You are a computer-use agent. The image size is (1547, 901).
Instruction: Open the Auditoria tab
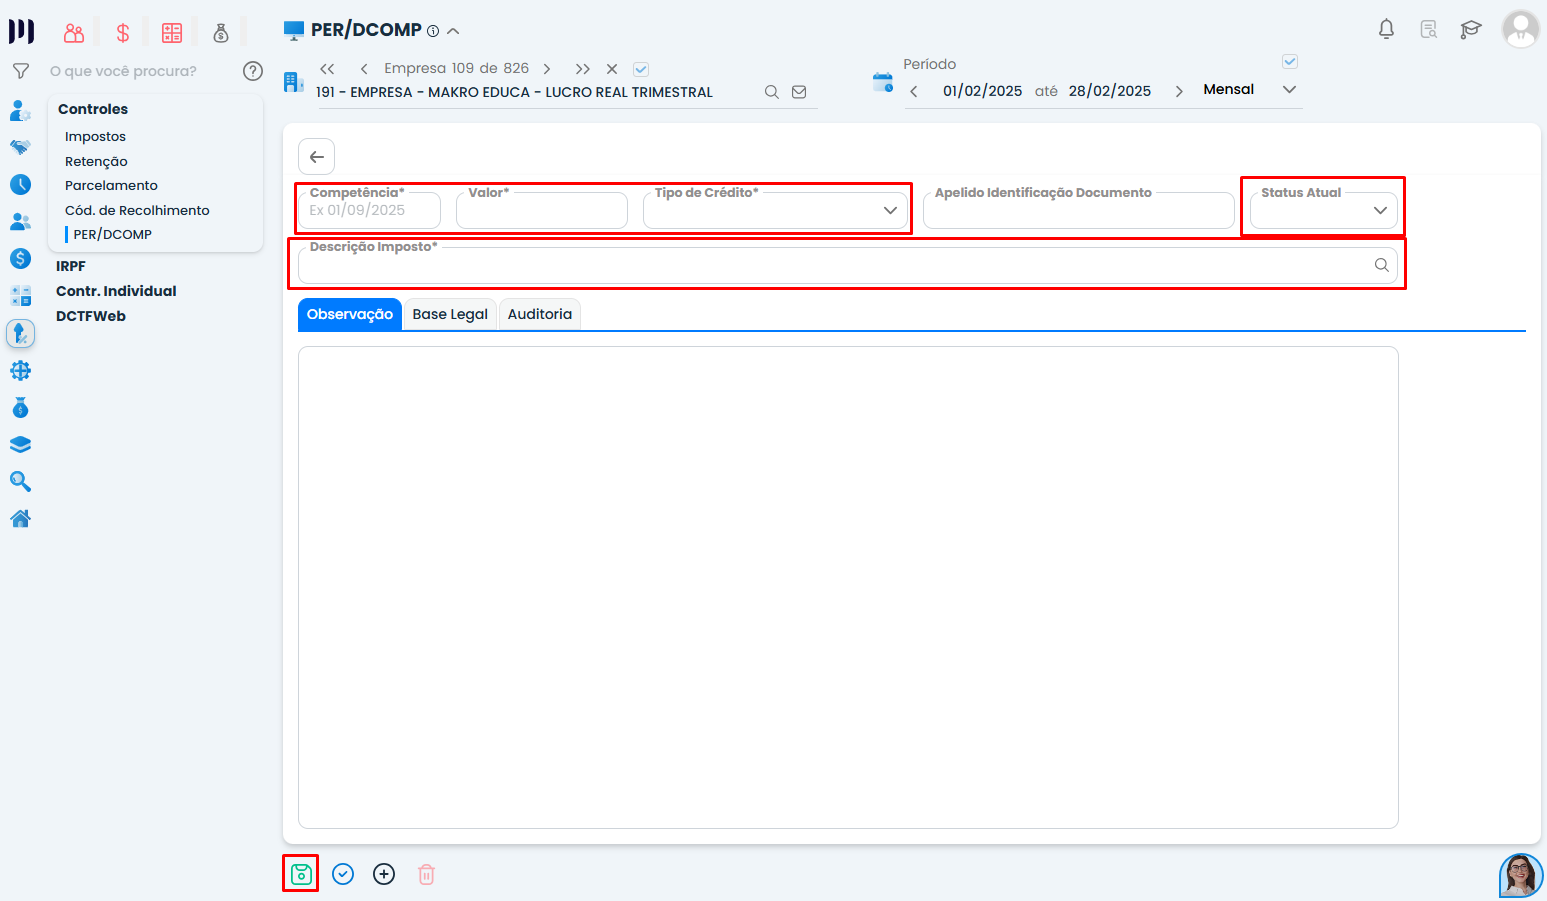point(539,314)
